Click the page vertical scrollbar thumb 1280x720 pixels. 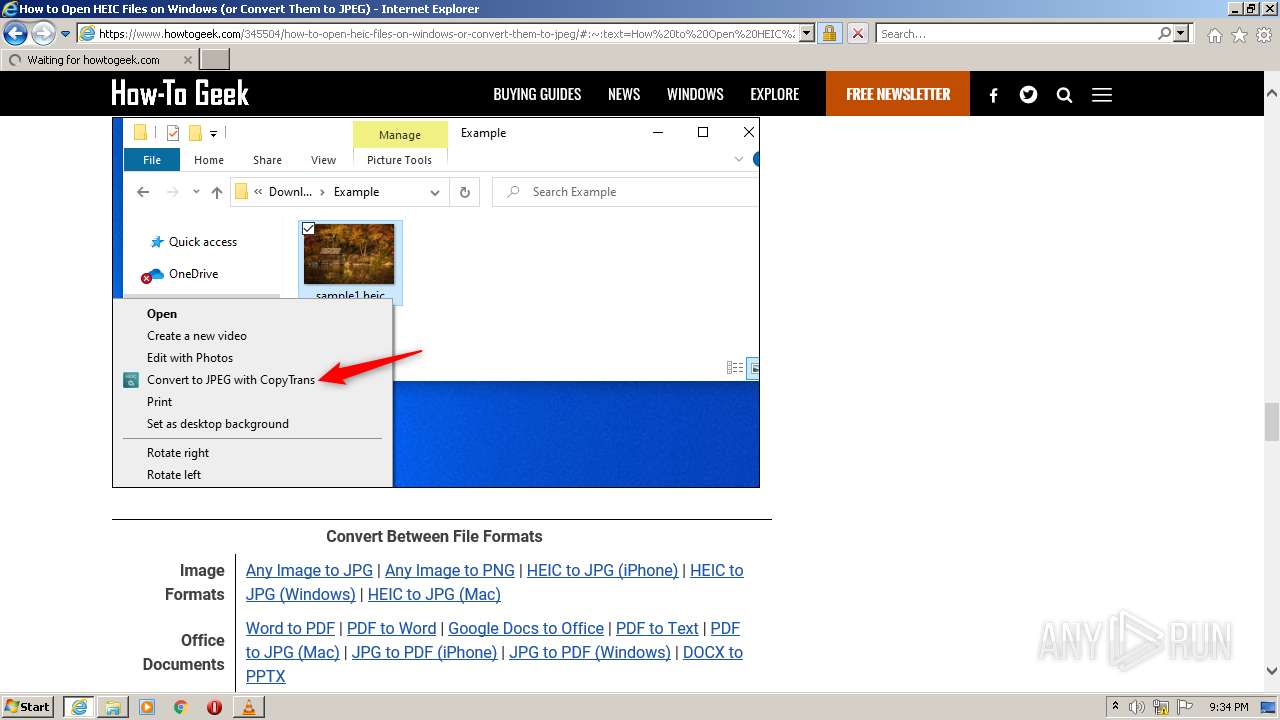pos(1272,421)
